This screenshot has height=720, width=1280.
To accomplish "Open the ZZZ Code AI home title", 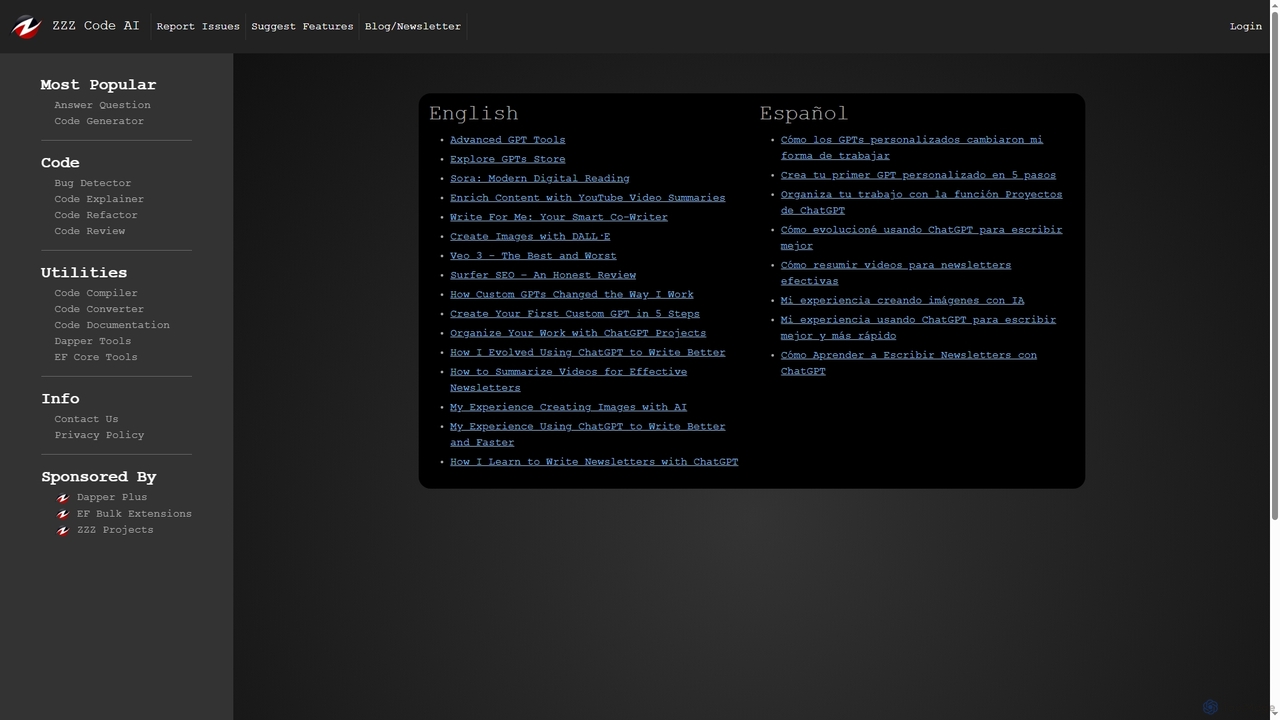I will [96, 26].
